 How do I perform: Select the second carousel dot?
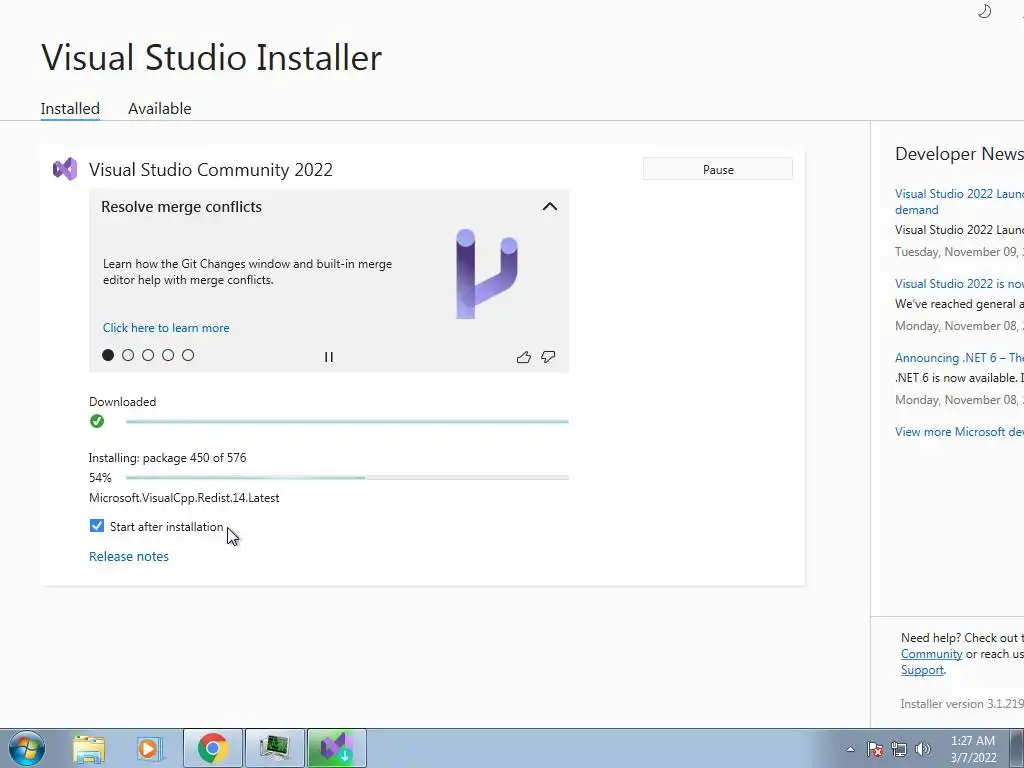point(128,355)
